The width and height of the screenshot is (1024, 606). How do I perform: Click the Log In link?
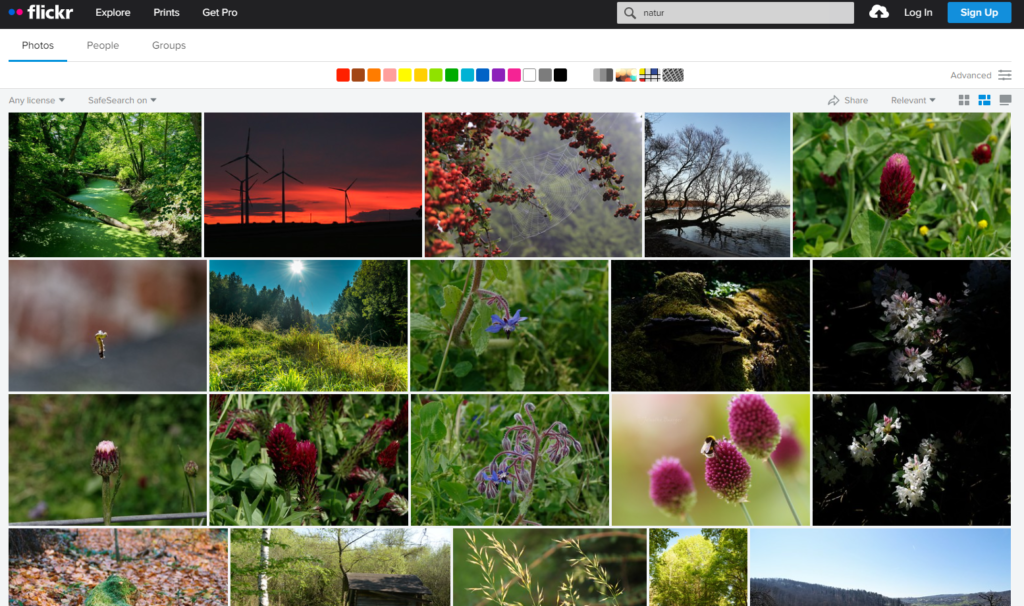(918, 12)
